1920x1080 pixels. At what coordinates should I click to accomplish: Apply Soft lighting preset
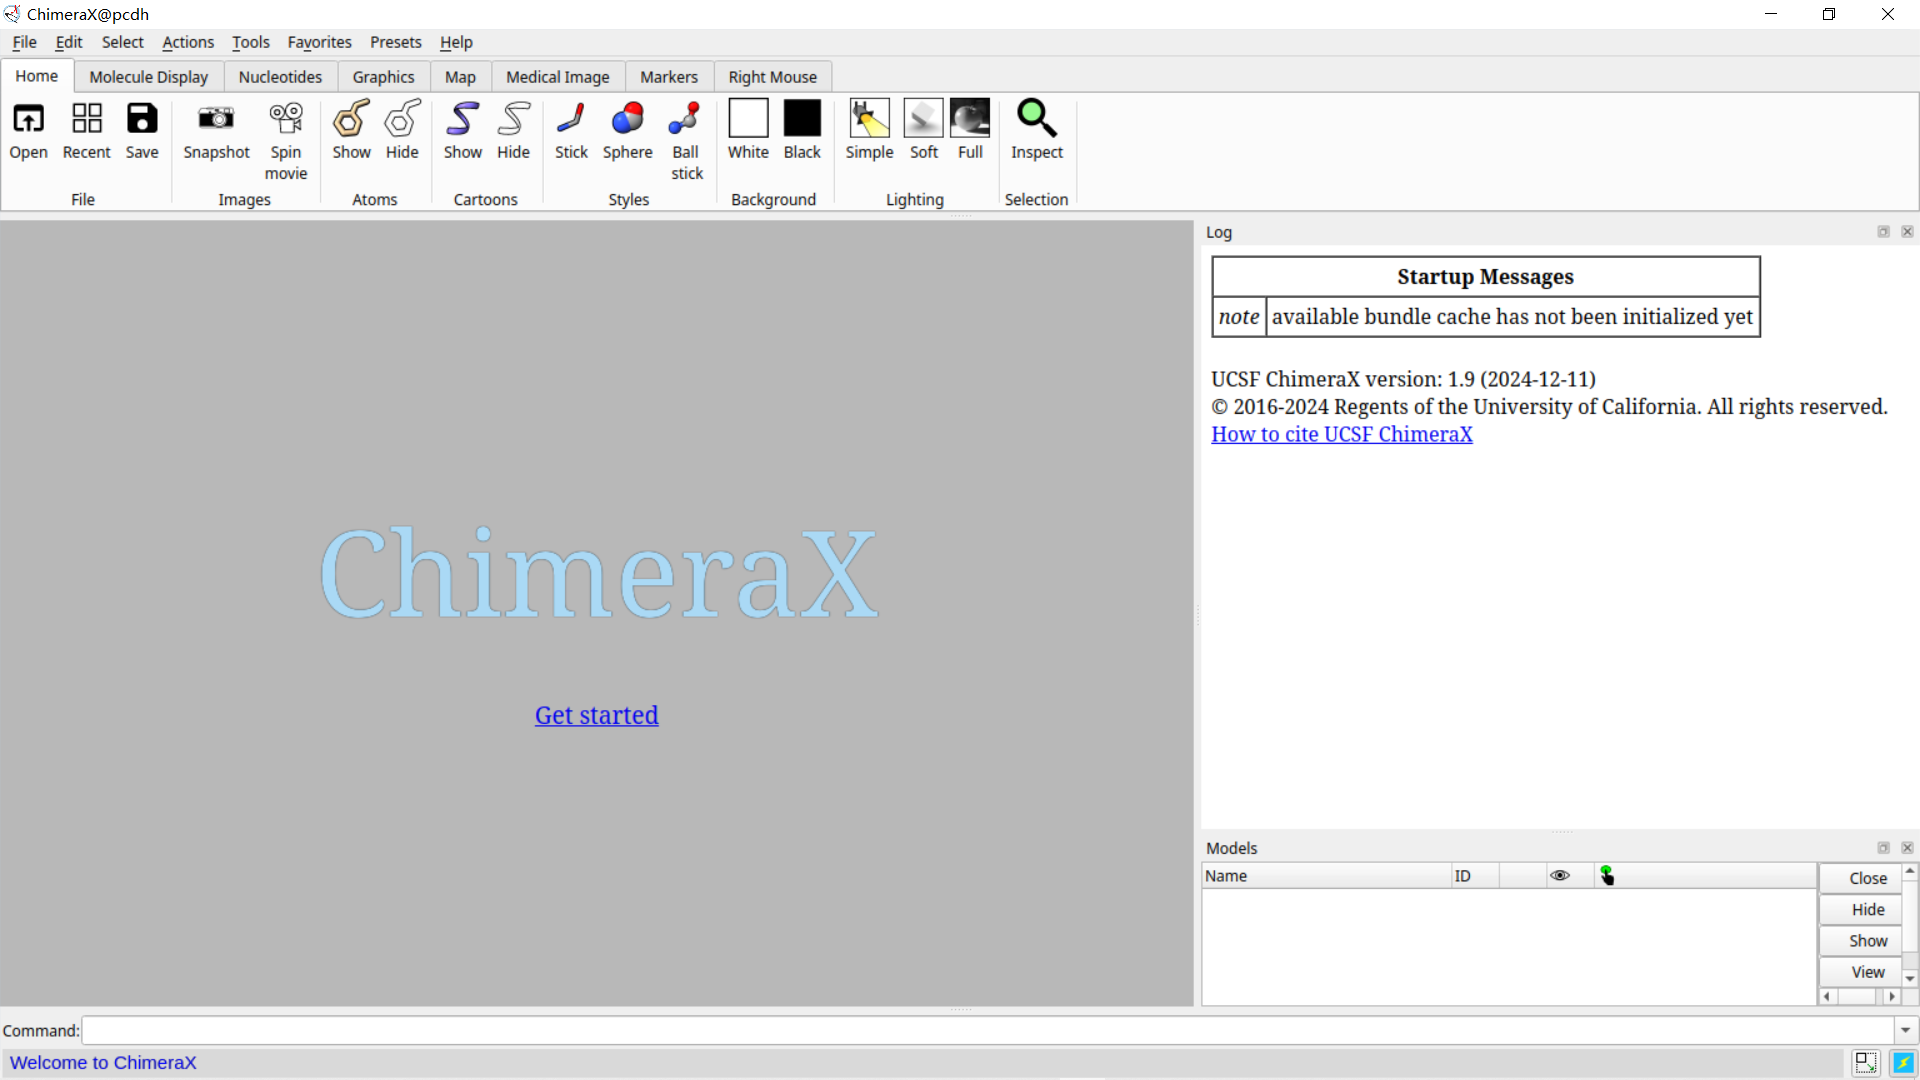[x=923, y=120]
